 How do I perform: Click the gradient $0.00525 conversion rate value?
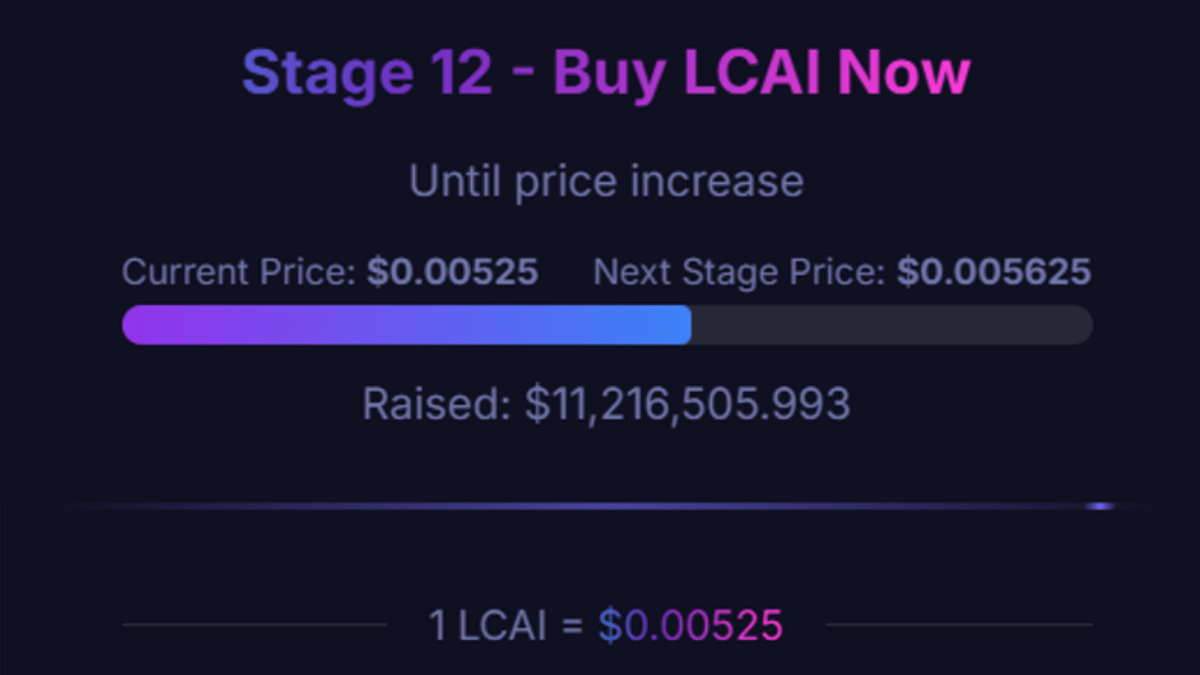[690, 626]
